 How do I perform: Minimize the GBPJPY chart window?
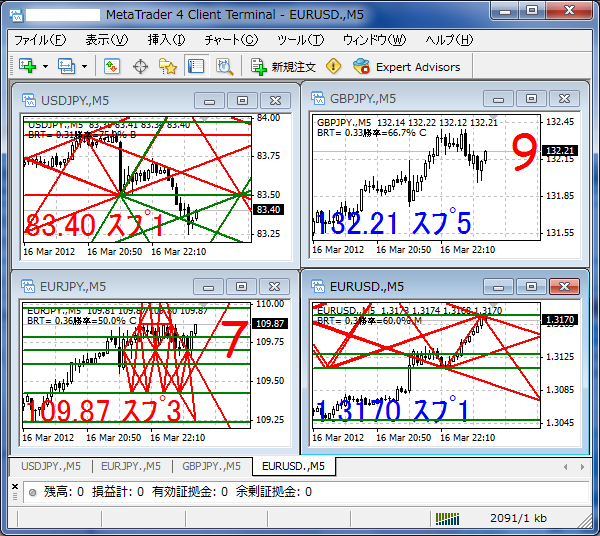498,99
